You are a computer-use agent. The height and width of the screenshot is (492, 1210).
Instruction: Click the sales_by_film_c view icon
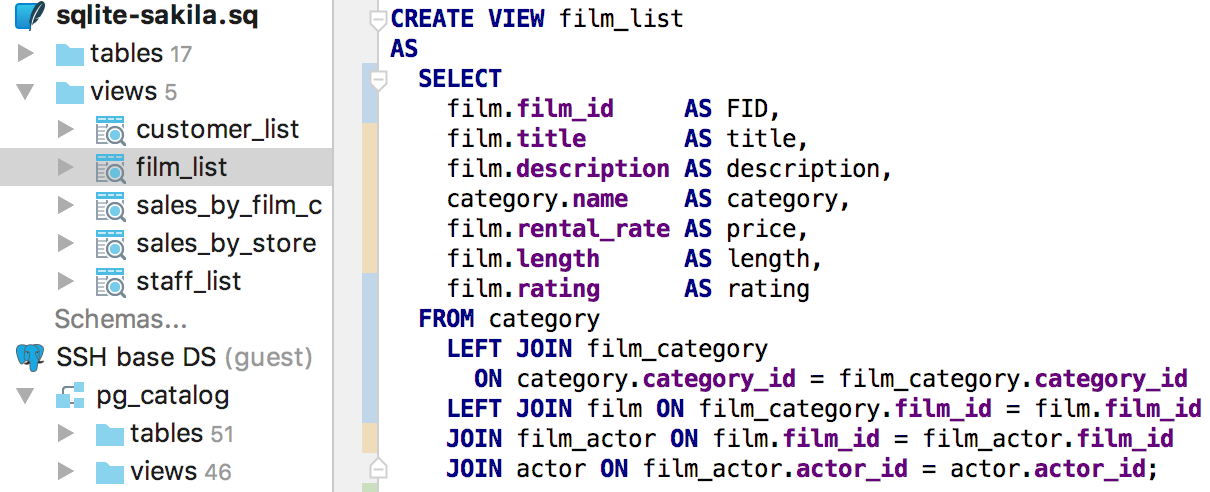click(x=109, y=206)
